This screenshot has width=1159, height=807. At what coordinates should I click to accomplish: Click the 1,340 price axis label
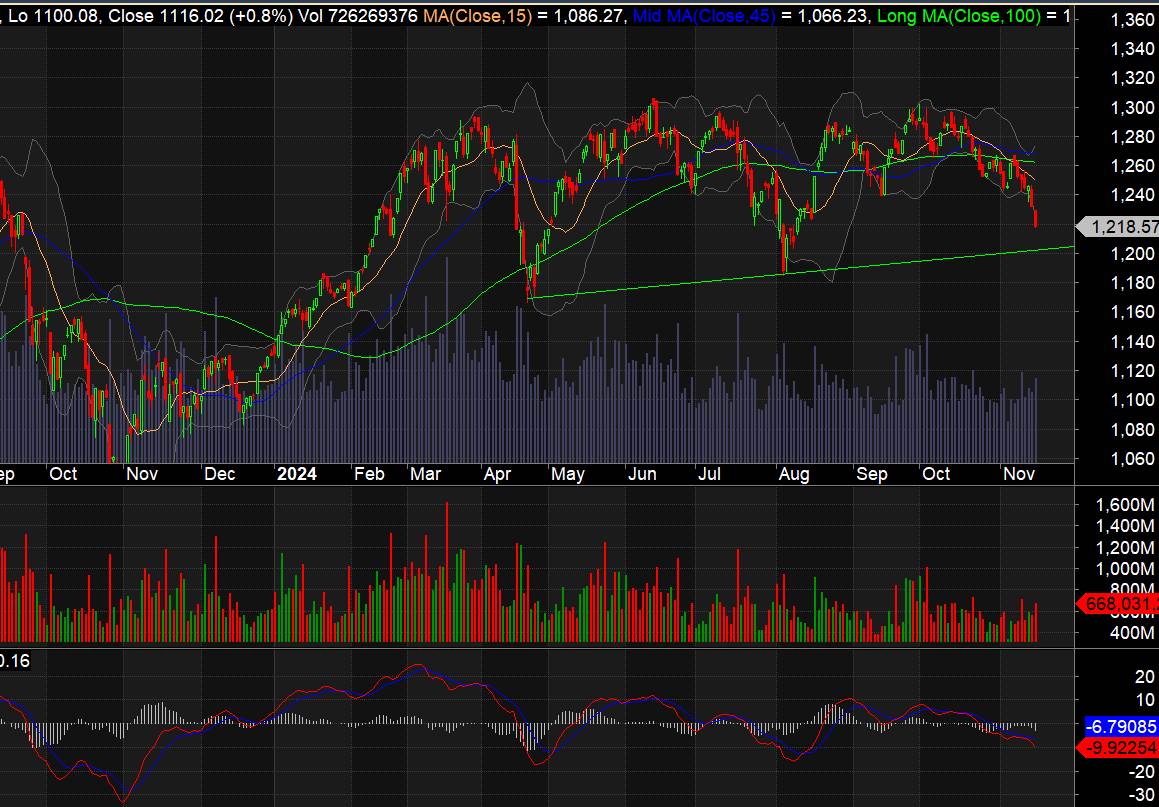[x=1132, y=49]
